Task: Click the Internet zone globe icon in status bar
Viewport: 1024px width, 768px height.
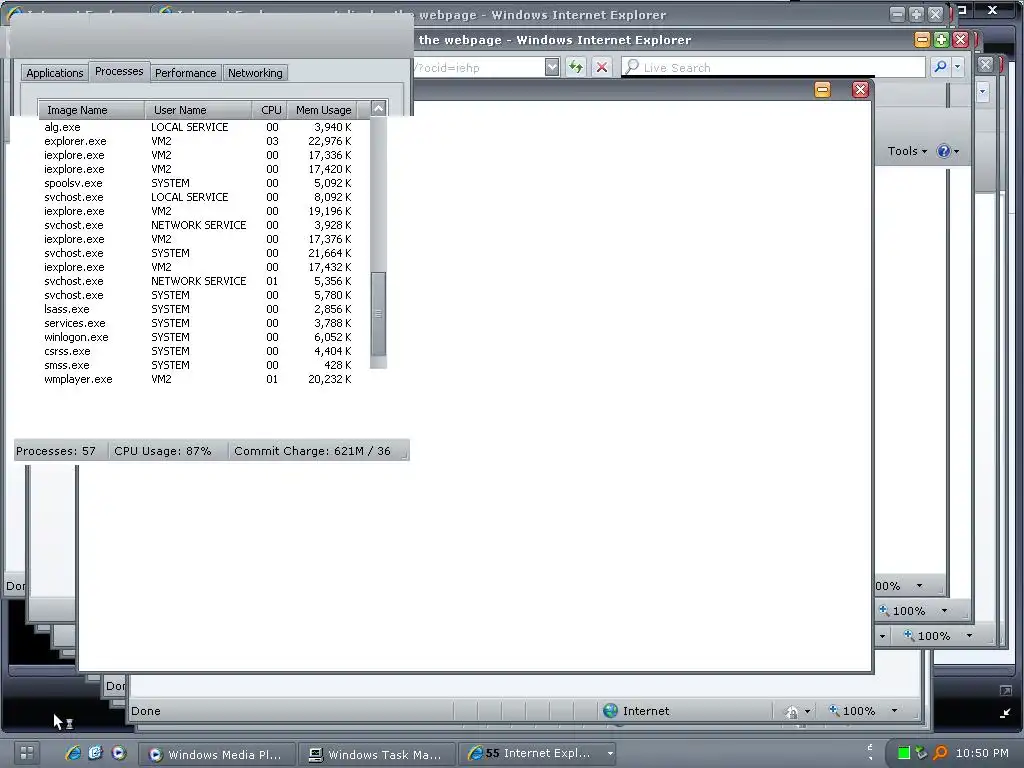Action: point(611,711)
